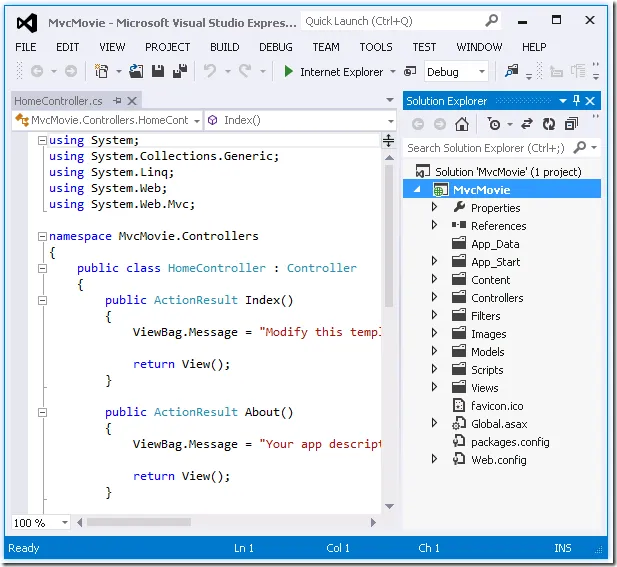Toggle auto-hide pin on Solution Explorer

tap(576, 101)
